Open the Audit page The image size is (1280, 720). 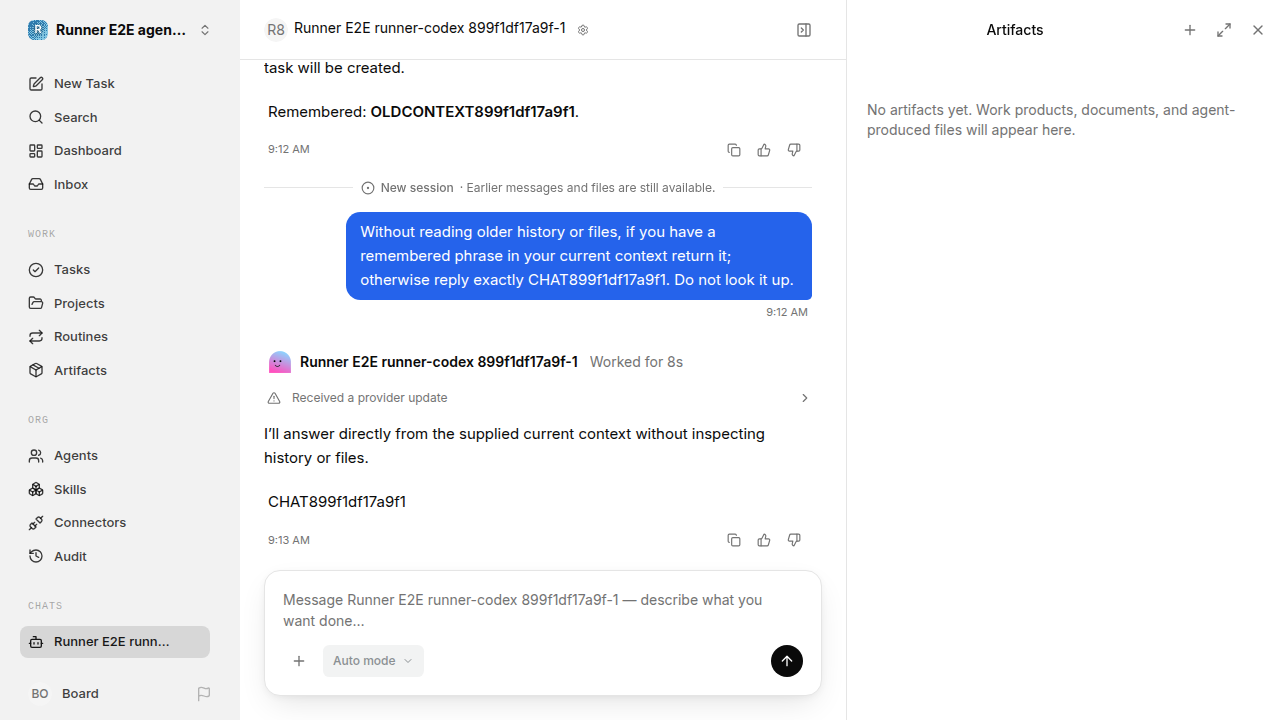pyautogui.click(x=115, y=557)
